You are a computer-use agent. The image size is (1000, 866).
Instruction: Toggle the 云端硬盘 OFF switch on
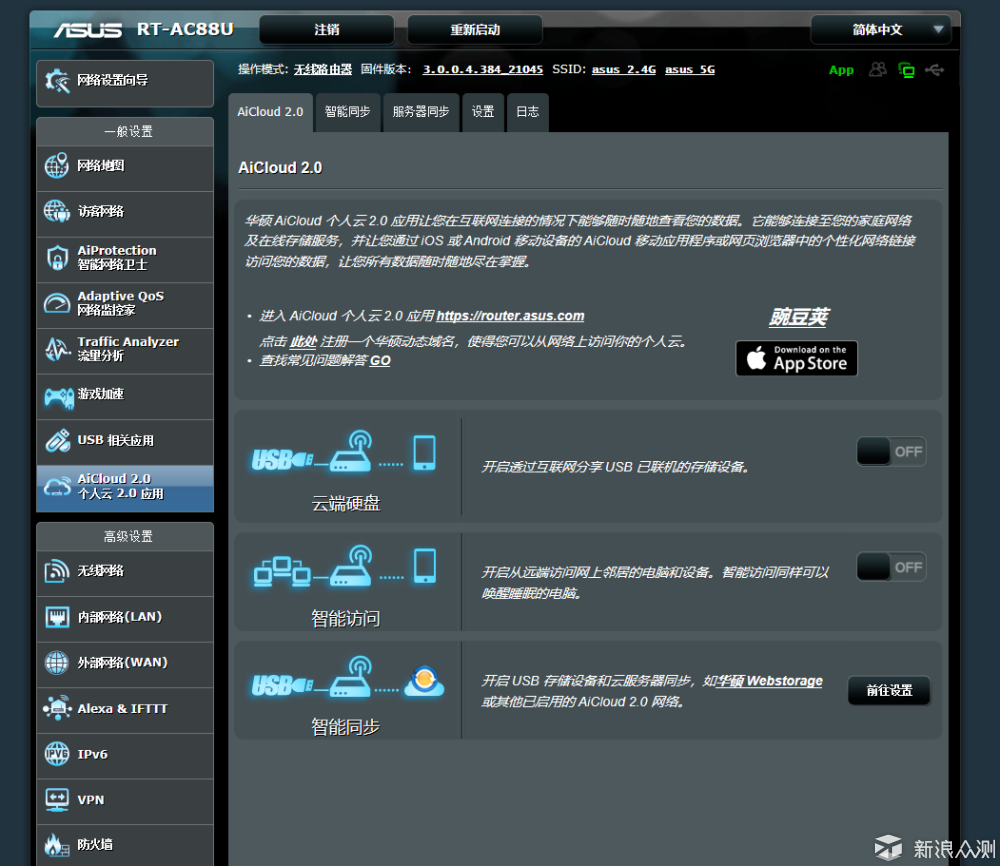pos(891,451)
